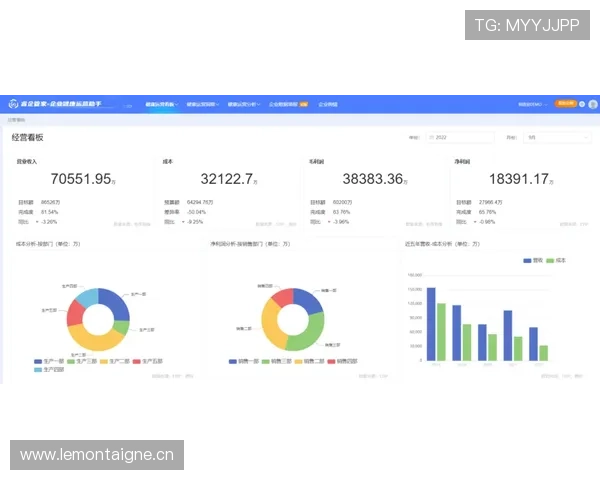Toggle the 成本 series in the bar chart legend
Screen dimensions: 600x480
(x=555, y=260)
